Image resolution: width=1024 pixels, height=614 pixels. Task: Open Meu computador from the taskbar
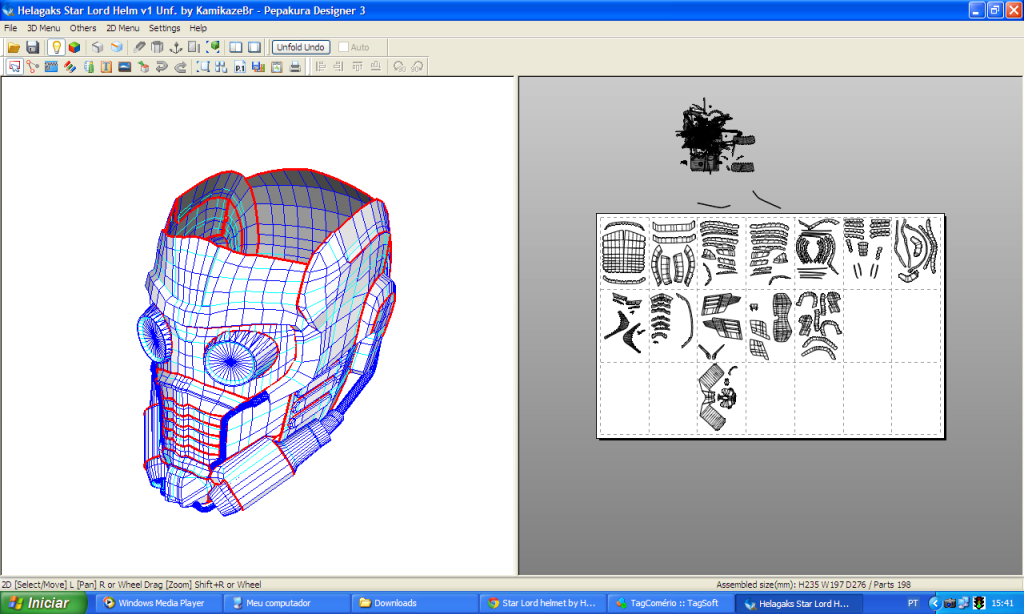click(285, 603)
